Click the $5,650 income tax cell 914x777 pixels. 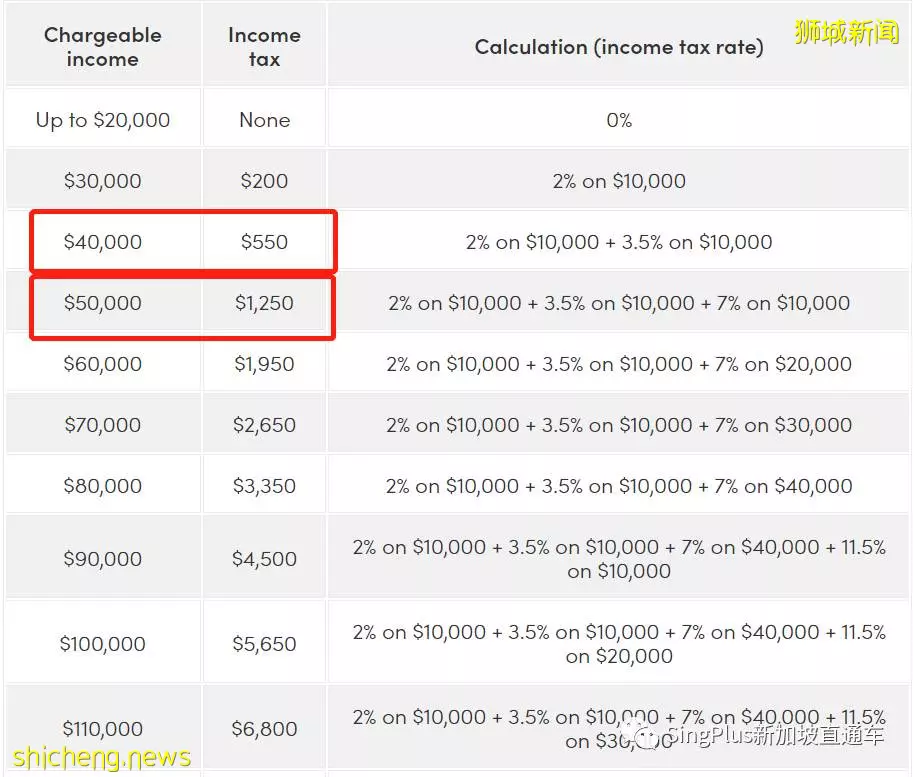(265, 644)
